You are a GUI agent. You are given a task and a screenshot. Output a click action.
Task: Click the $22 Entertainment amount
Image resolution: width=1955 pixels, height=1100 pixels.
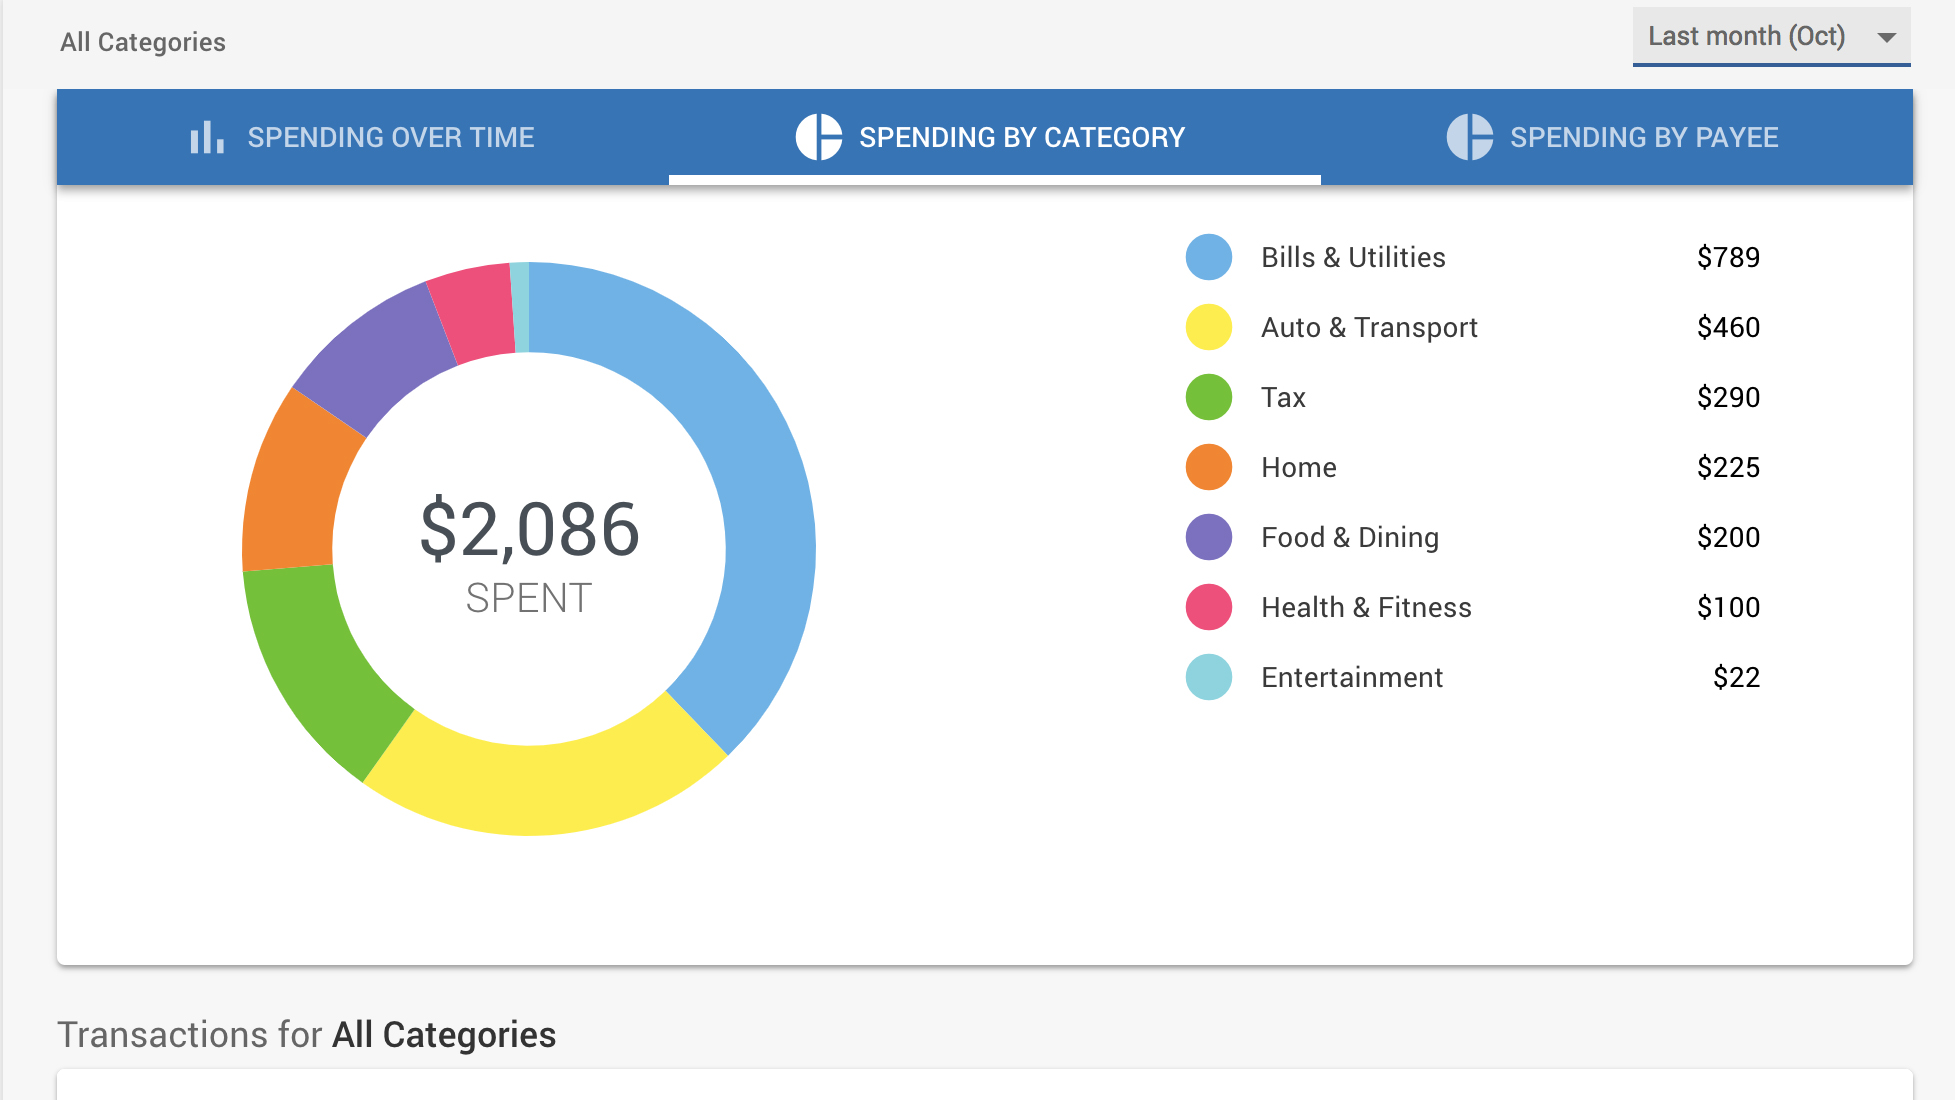[1736, 678]
